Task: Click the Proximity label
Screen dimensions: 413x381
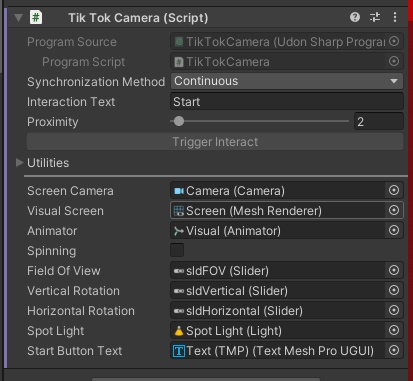Action: [x=53, y=122]
